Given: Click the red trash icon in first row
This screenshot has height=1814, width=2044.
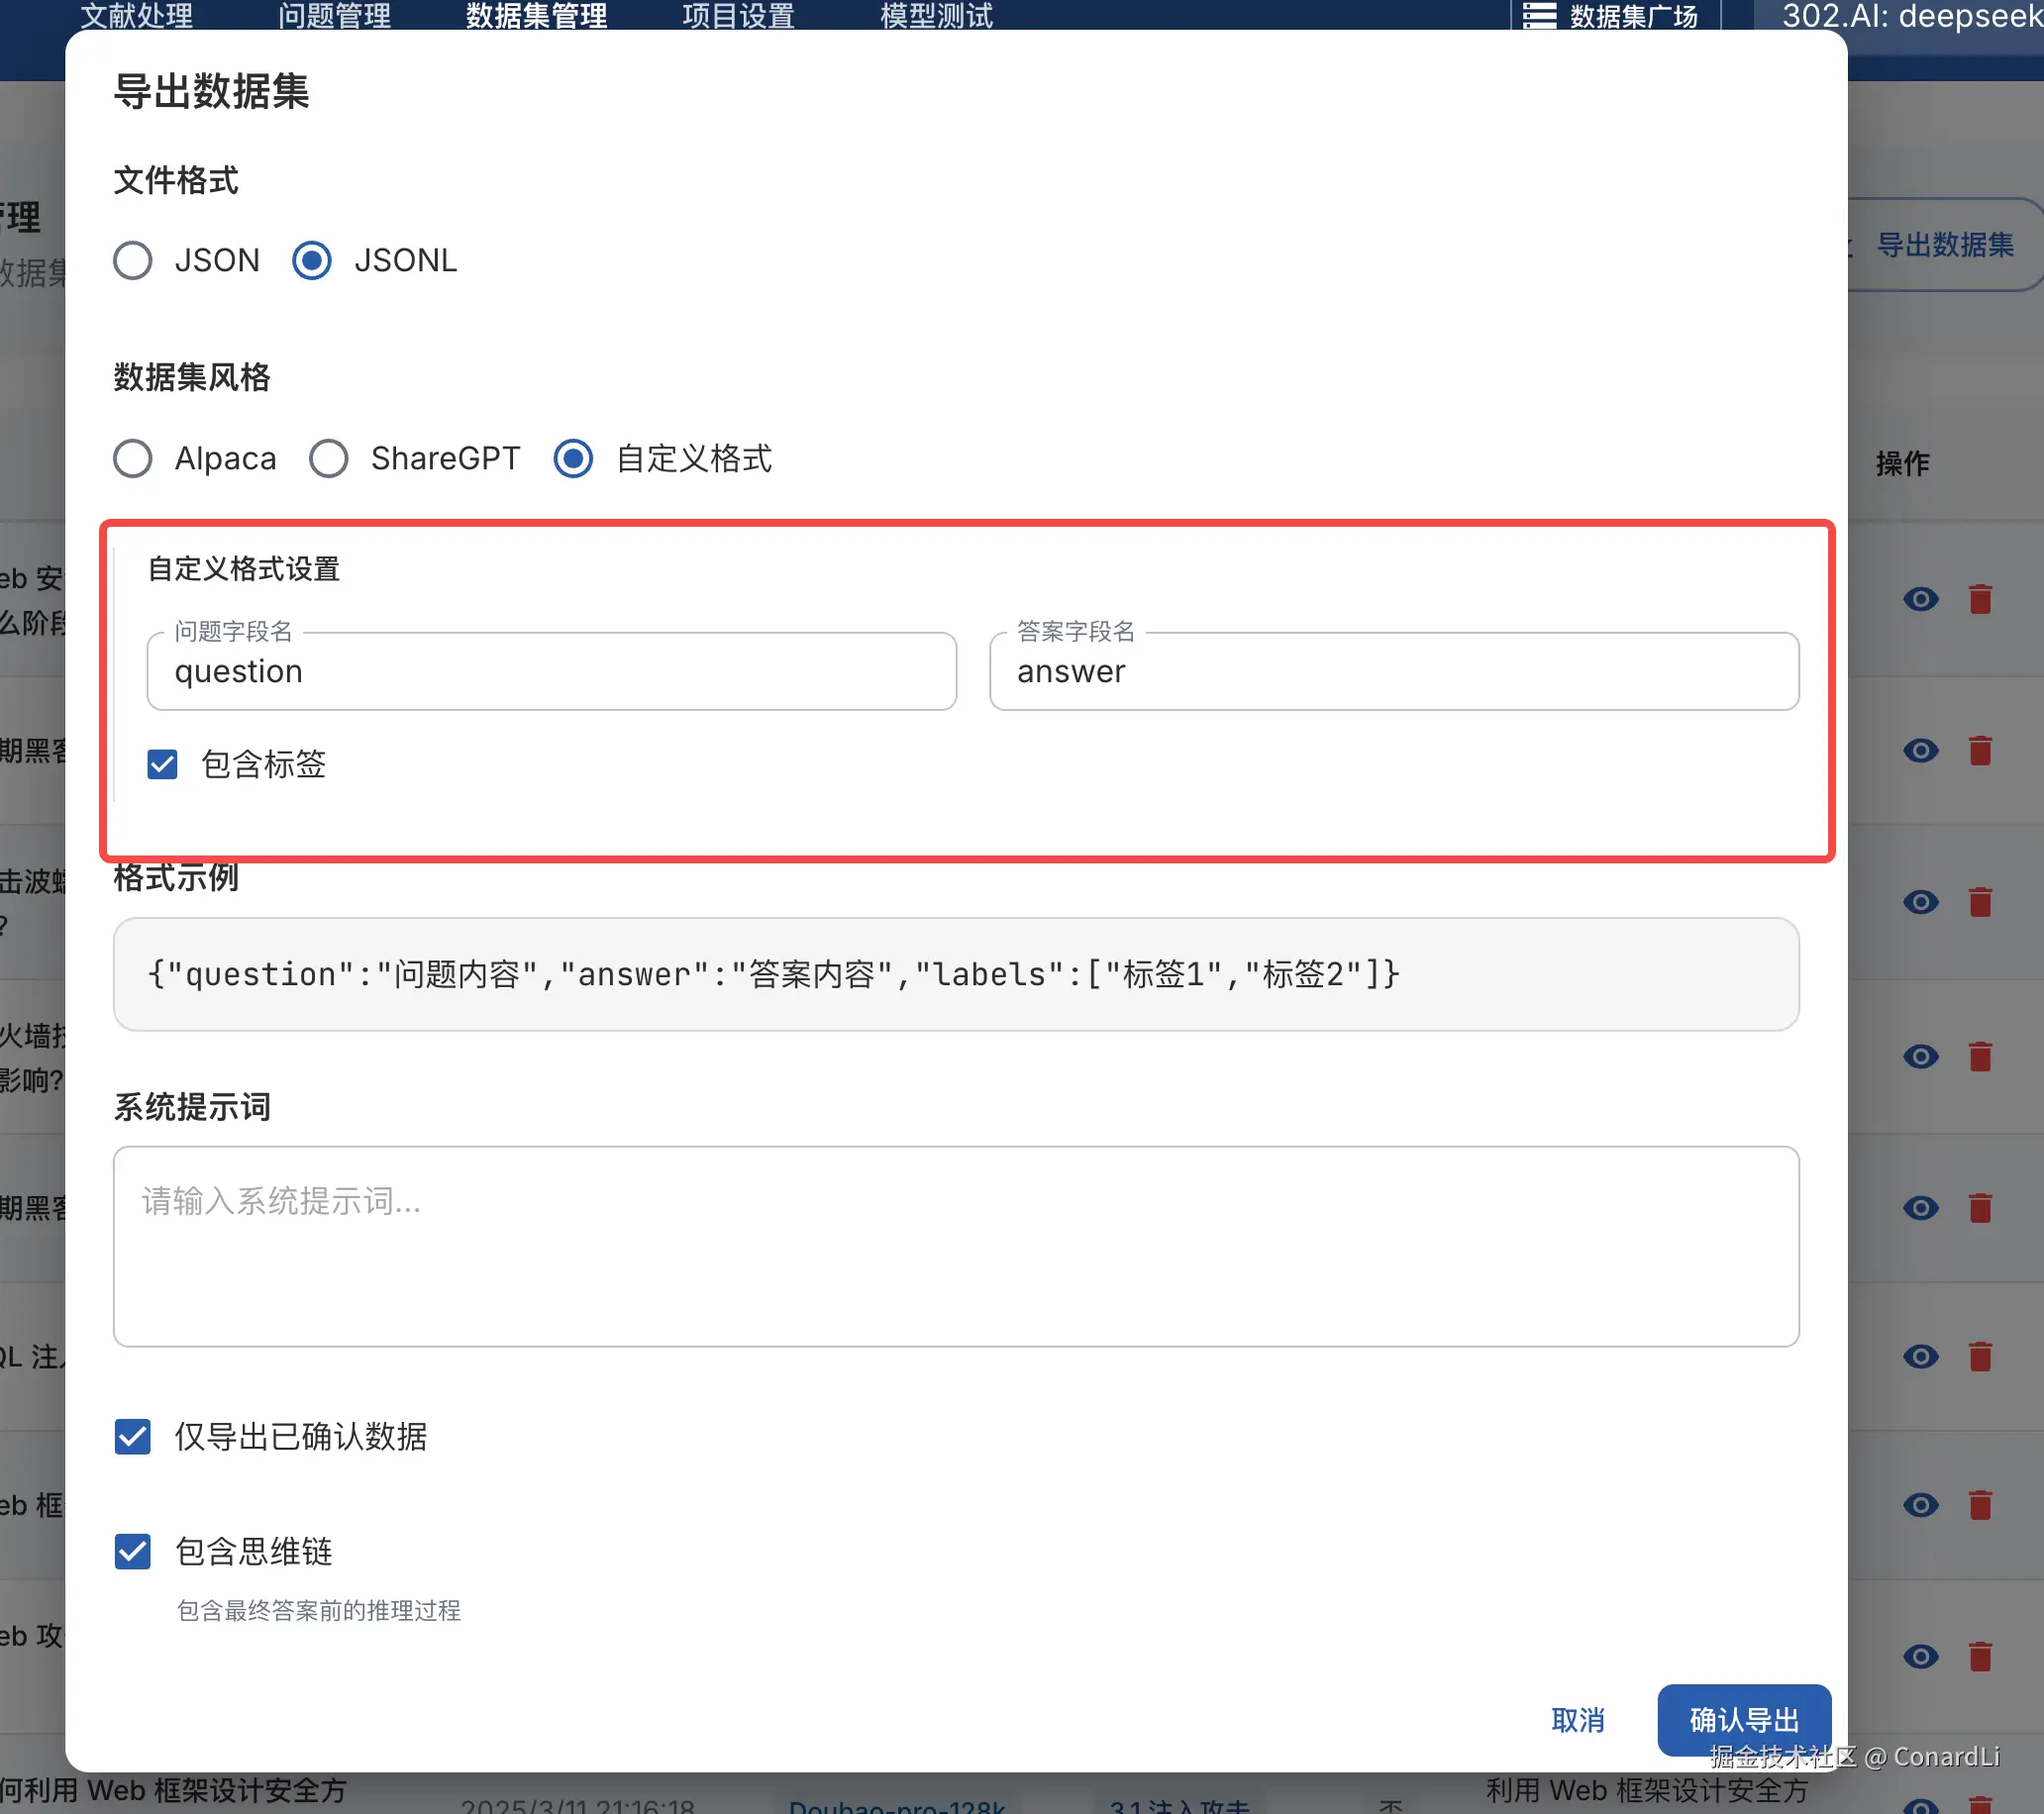Looking at the screenshot, I should (1980, 599).
